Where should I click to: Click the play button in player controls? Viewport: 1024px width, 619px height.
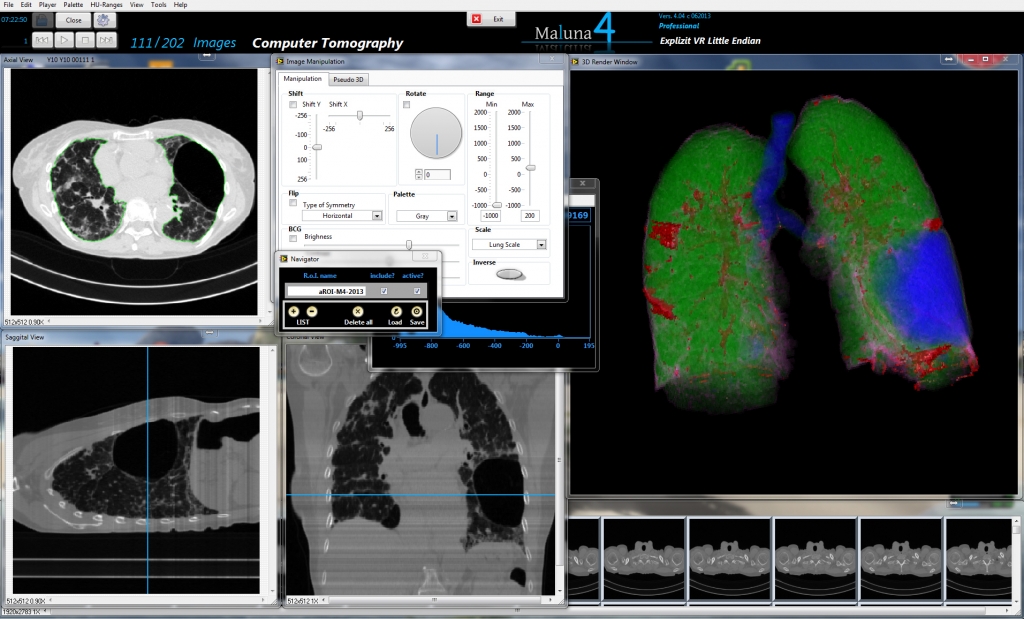[63, 40]
